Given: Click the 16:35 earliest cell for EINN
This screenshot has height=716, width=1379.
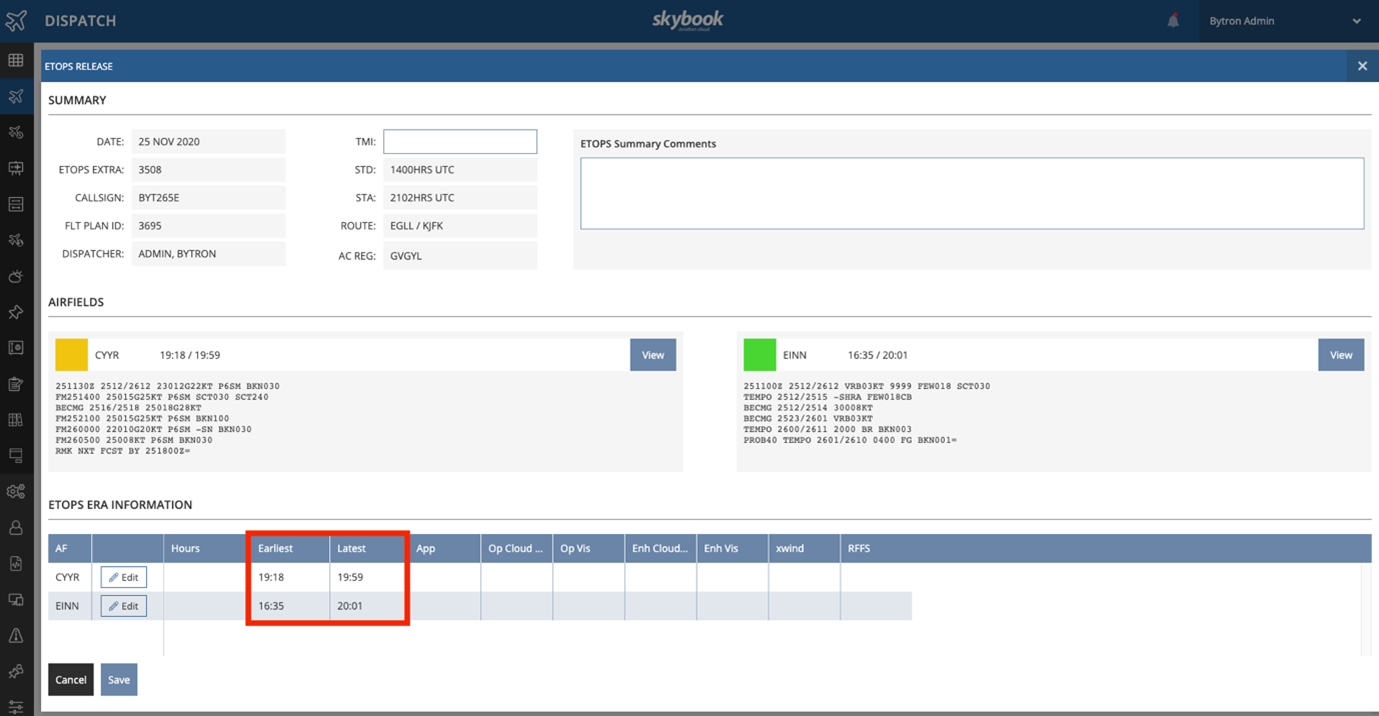Looking at the screenshot, I should tap(290, 606).
